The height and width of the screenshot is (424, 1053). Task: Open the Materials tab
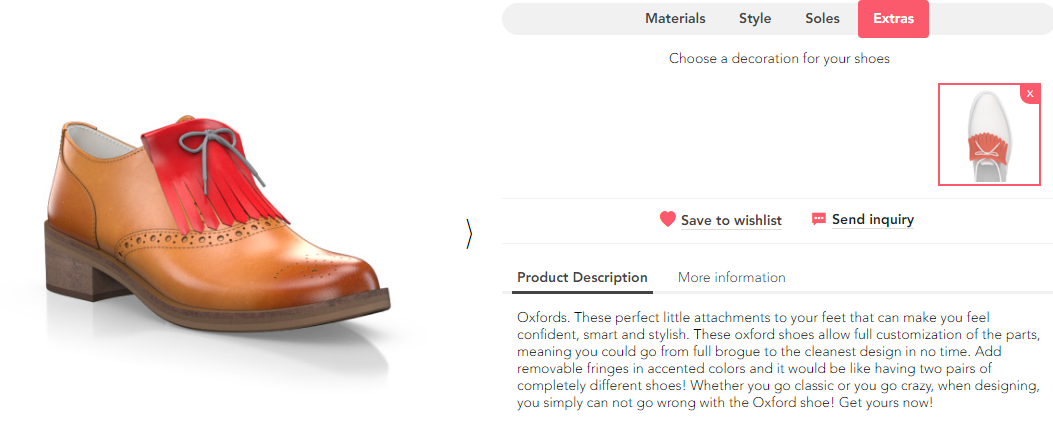[675, 18]
